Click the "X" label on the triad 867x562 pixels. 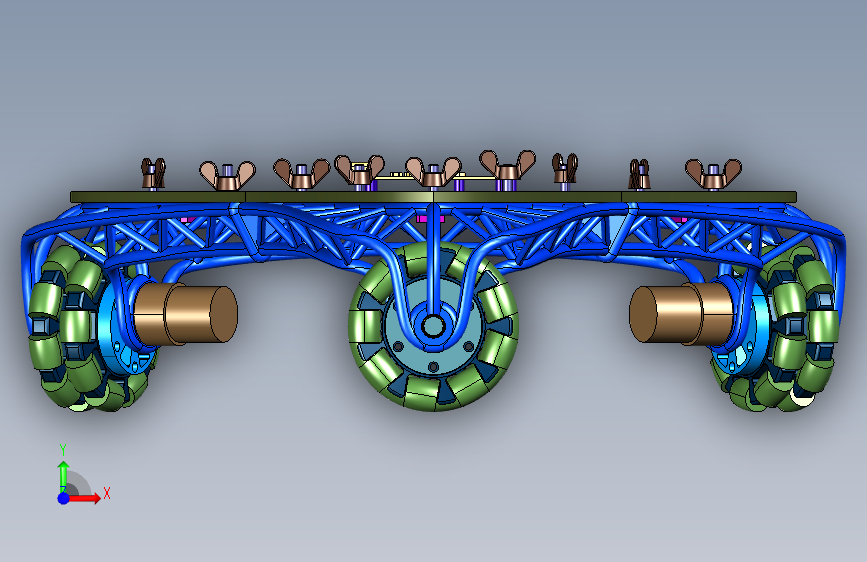coord(107,493)
